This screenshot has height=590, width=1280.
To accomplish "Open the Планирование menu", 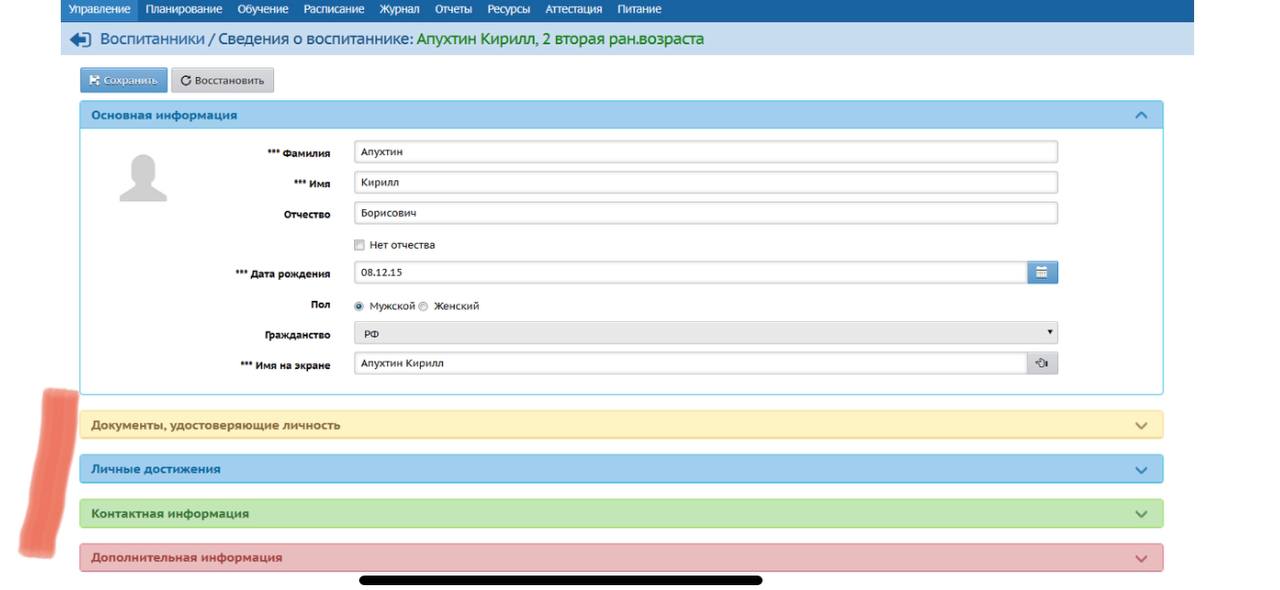I will [184, 9].
